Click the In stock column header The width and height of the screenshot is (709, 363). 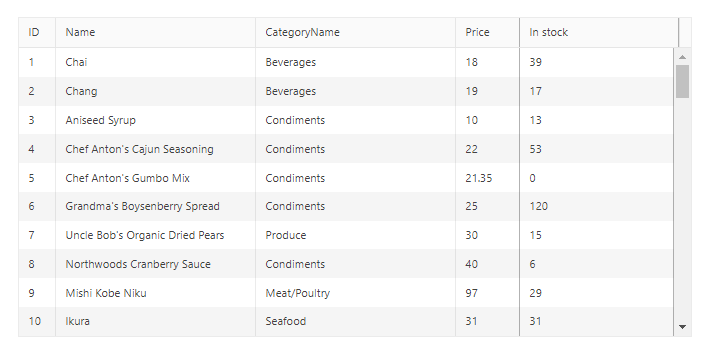[599, 33]
